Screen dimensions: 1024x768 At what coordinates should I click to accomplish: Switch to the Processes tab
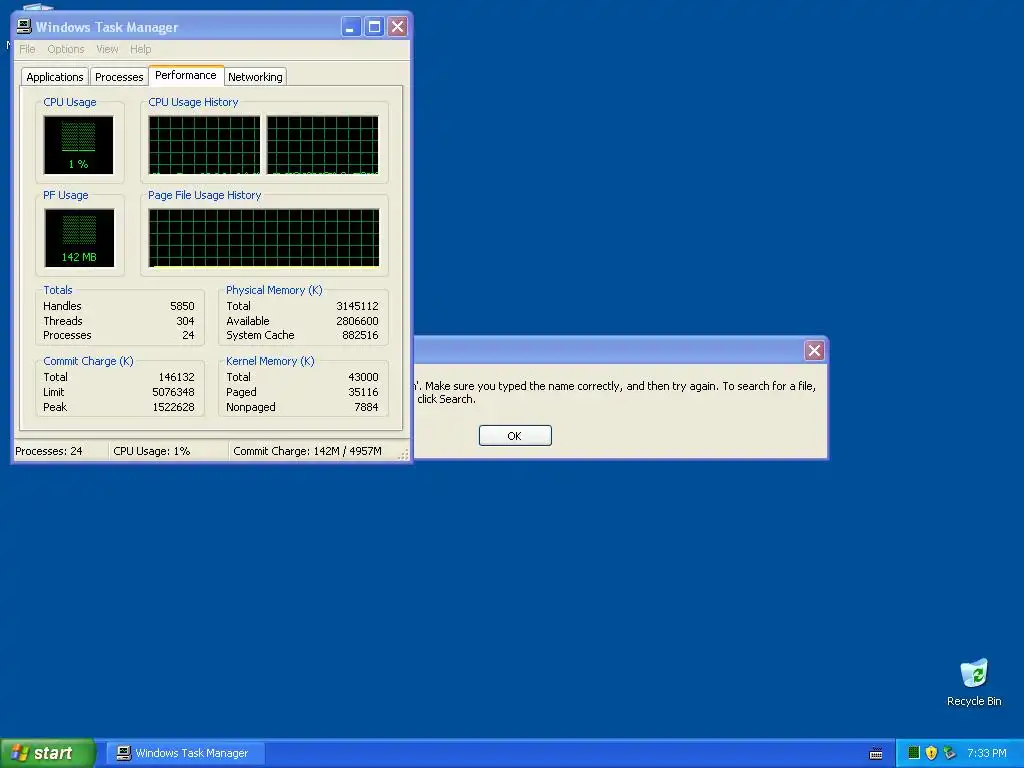point(119,76)
